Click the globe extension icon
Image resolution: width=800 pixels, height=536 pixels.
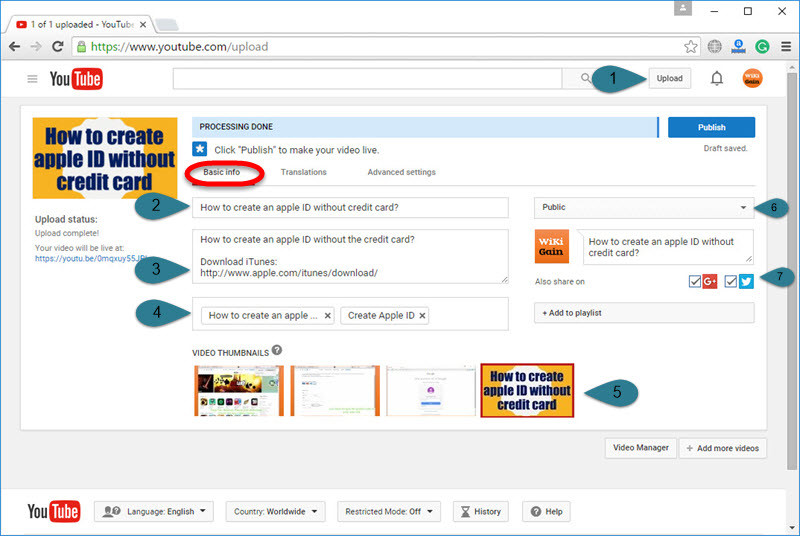pyautogui.click(x=714, y=47)
